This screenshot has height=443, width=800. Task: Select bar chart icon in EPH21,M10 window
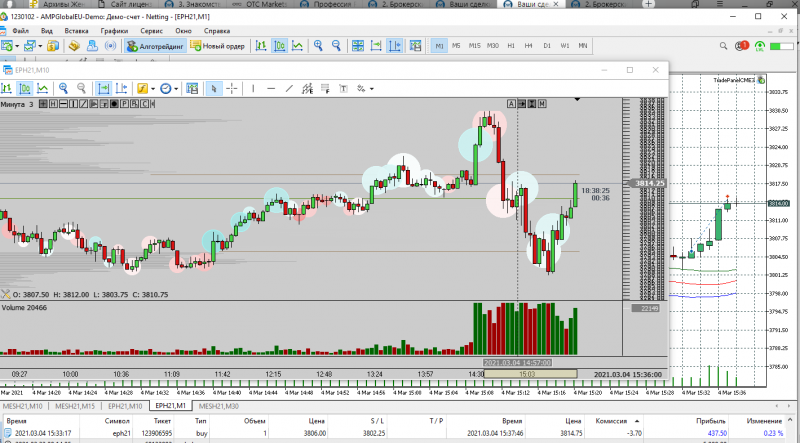click(x=7, y=89)
